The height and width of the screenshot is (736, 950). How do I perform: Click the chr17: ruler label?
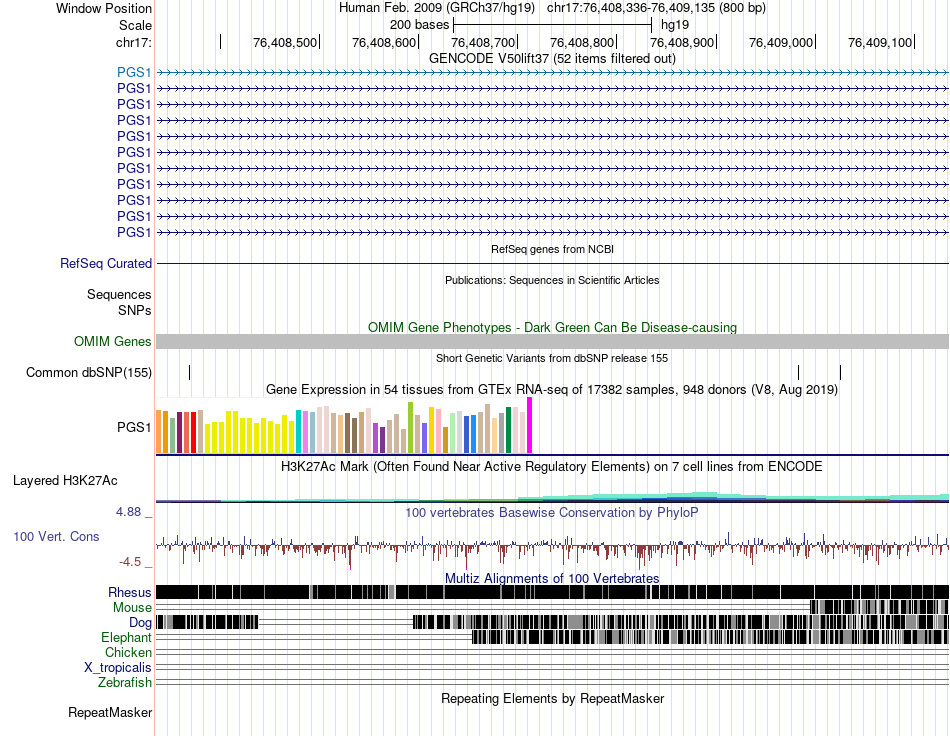pyautogui.click(x=134, y=42)
